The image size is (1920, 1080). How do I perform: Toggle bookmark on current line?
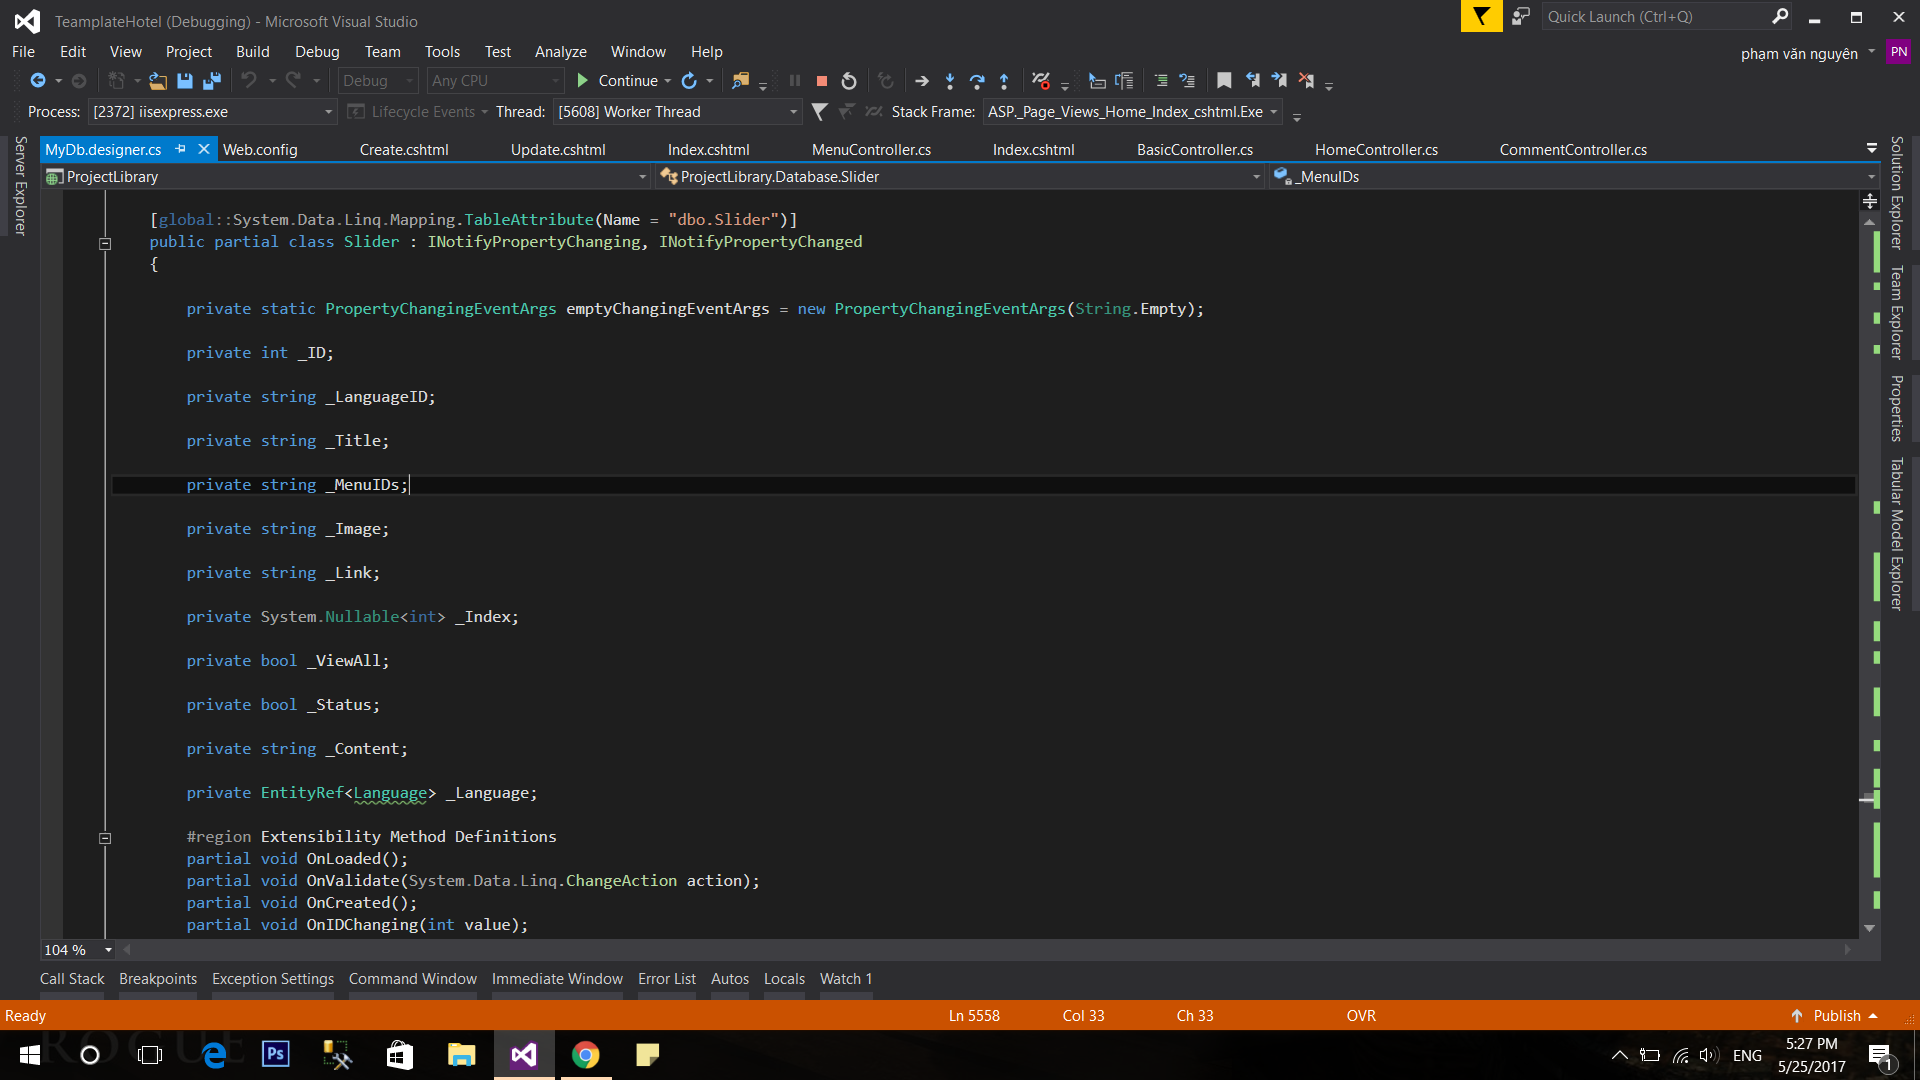tap(1224, 81)
